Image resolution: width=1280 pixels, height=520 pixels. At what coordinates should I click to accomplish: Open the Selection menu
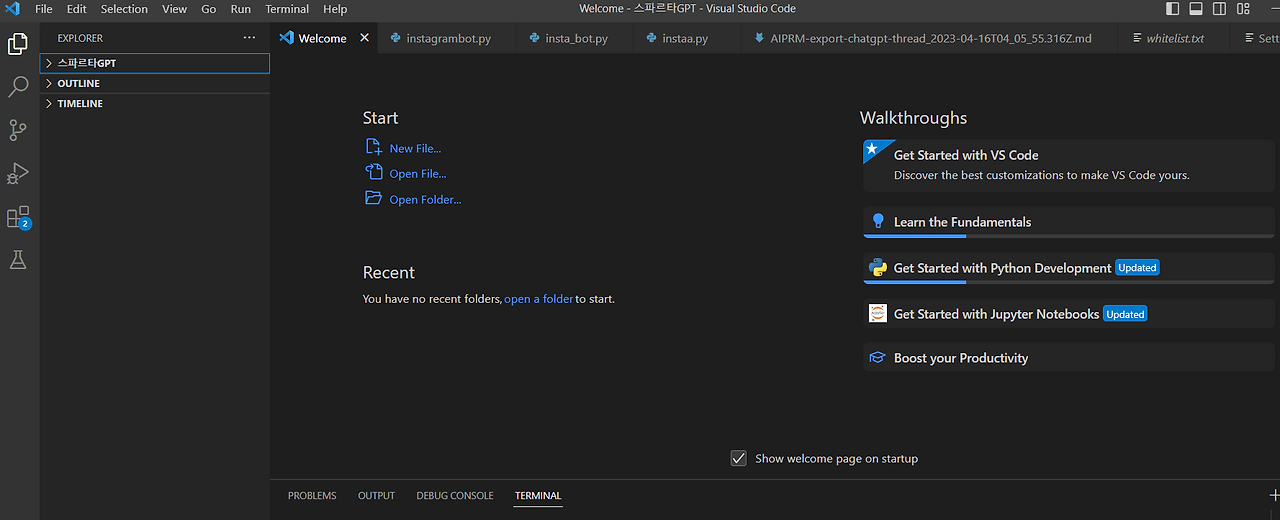[x=124, y=9]
